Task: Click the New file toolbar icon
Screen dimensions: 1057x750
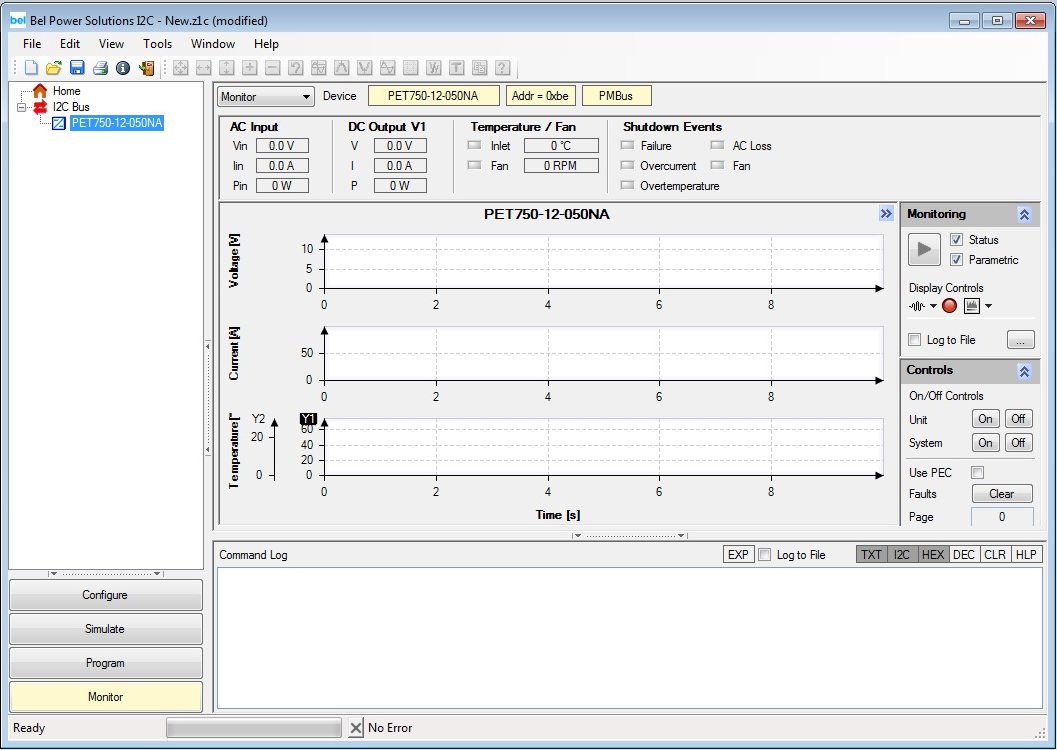Action: (31, 68)
